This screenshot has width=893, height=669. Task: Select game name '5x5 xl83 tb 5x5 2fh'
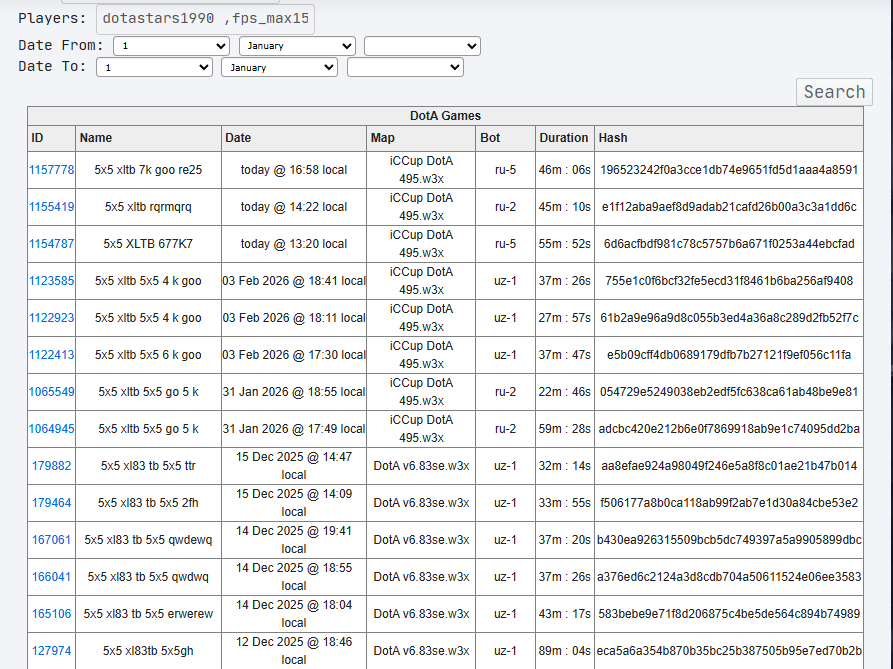point(148,503)
